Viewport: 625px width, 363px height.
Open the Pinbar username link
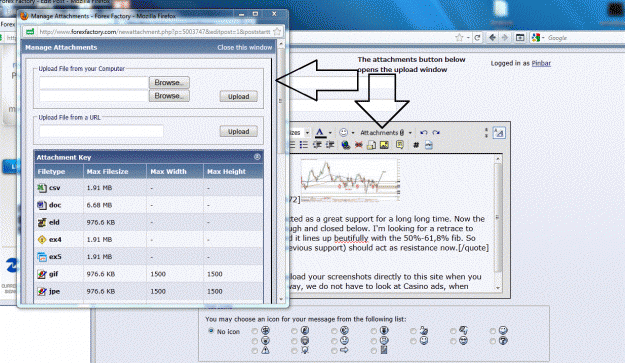(541, 63)
